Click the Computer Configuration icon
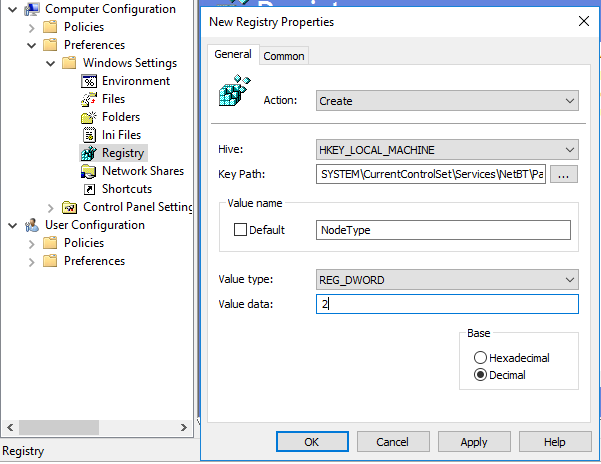 (x=32, y=9)
